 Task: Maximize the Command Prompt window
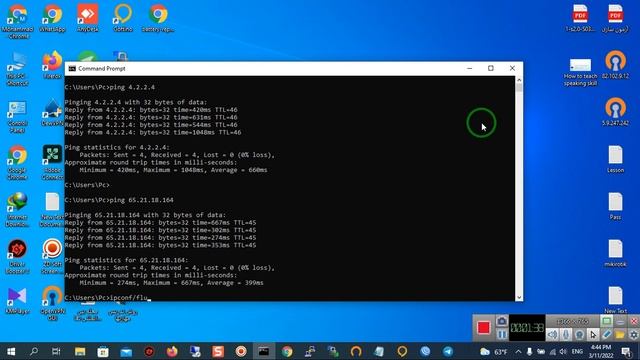pyautogui.click(x=491, y=68)
